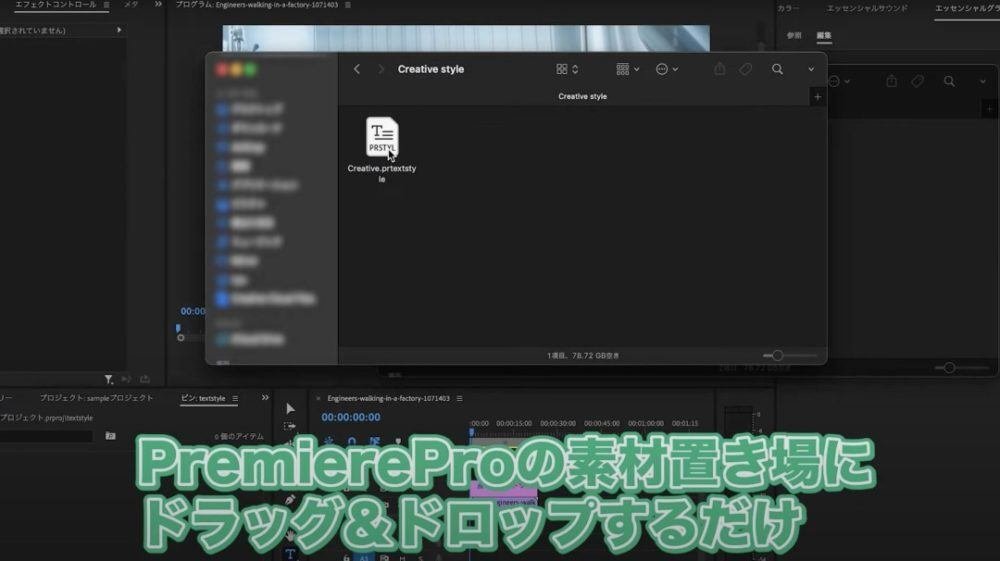
Task: Open the Color panel tab
Action: (788, 8)
